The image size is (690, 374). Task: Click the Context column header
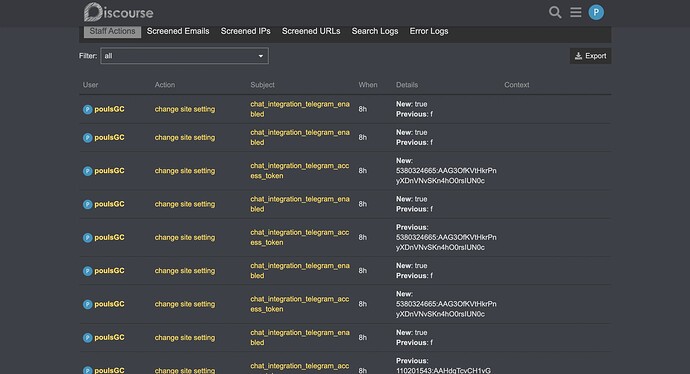point(517,85)
